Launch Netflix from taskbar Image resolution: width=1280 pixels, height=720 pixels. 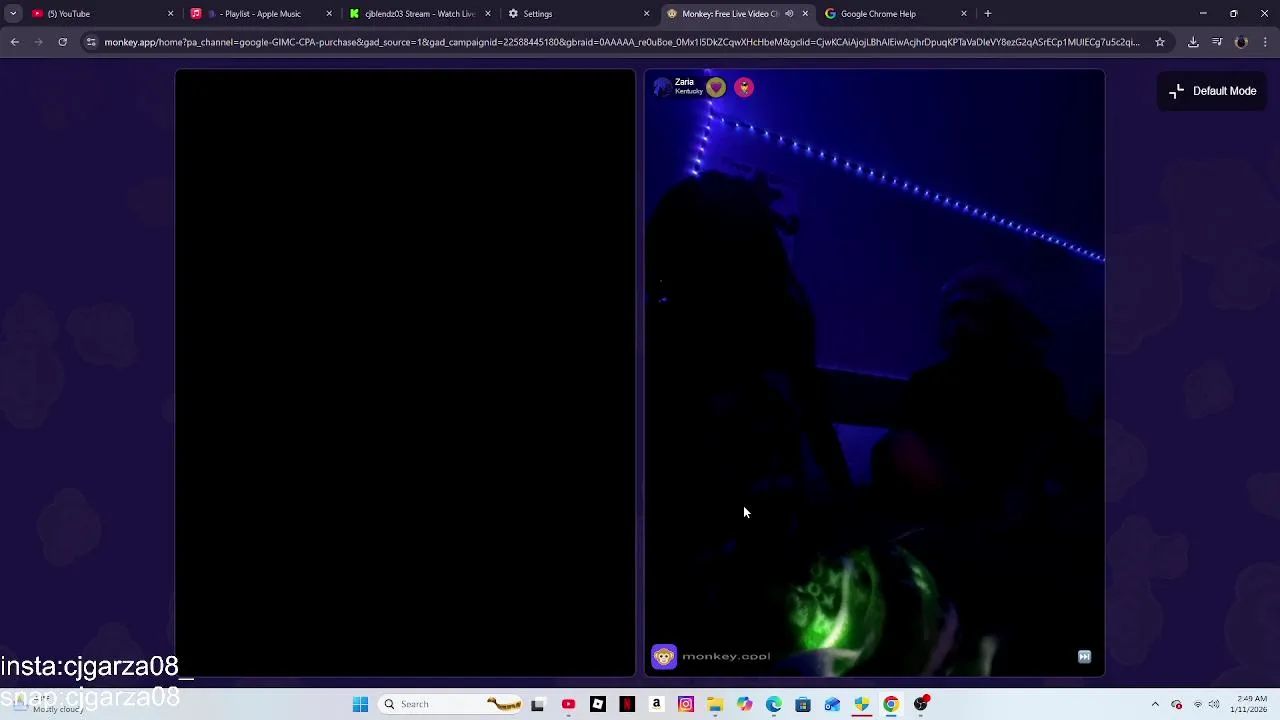[627, 704]
